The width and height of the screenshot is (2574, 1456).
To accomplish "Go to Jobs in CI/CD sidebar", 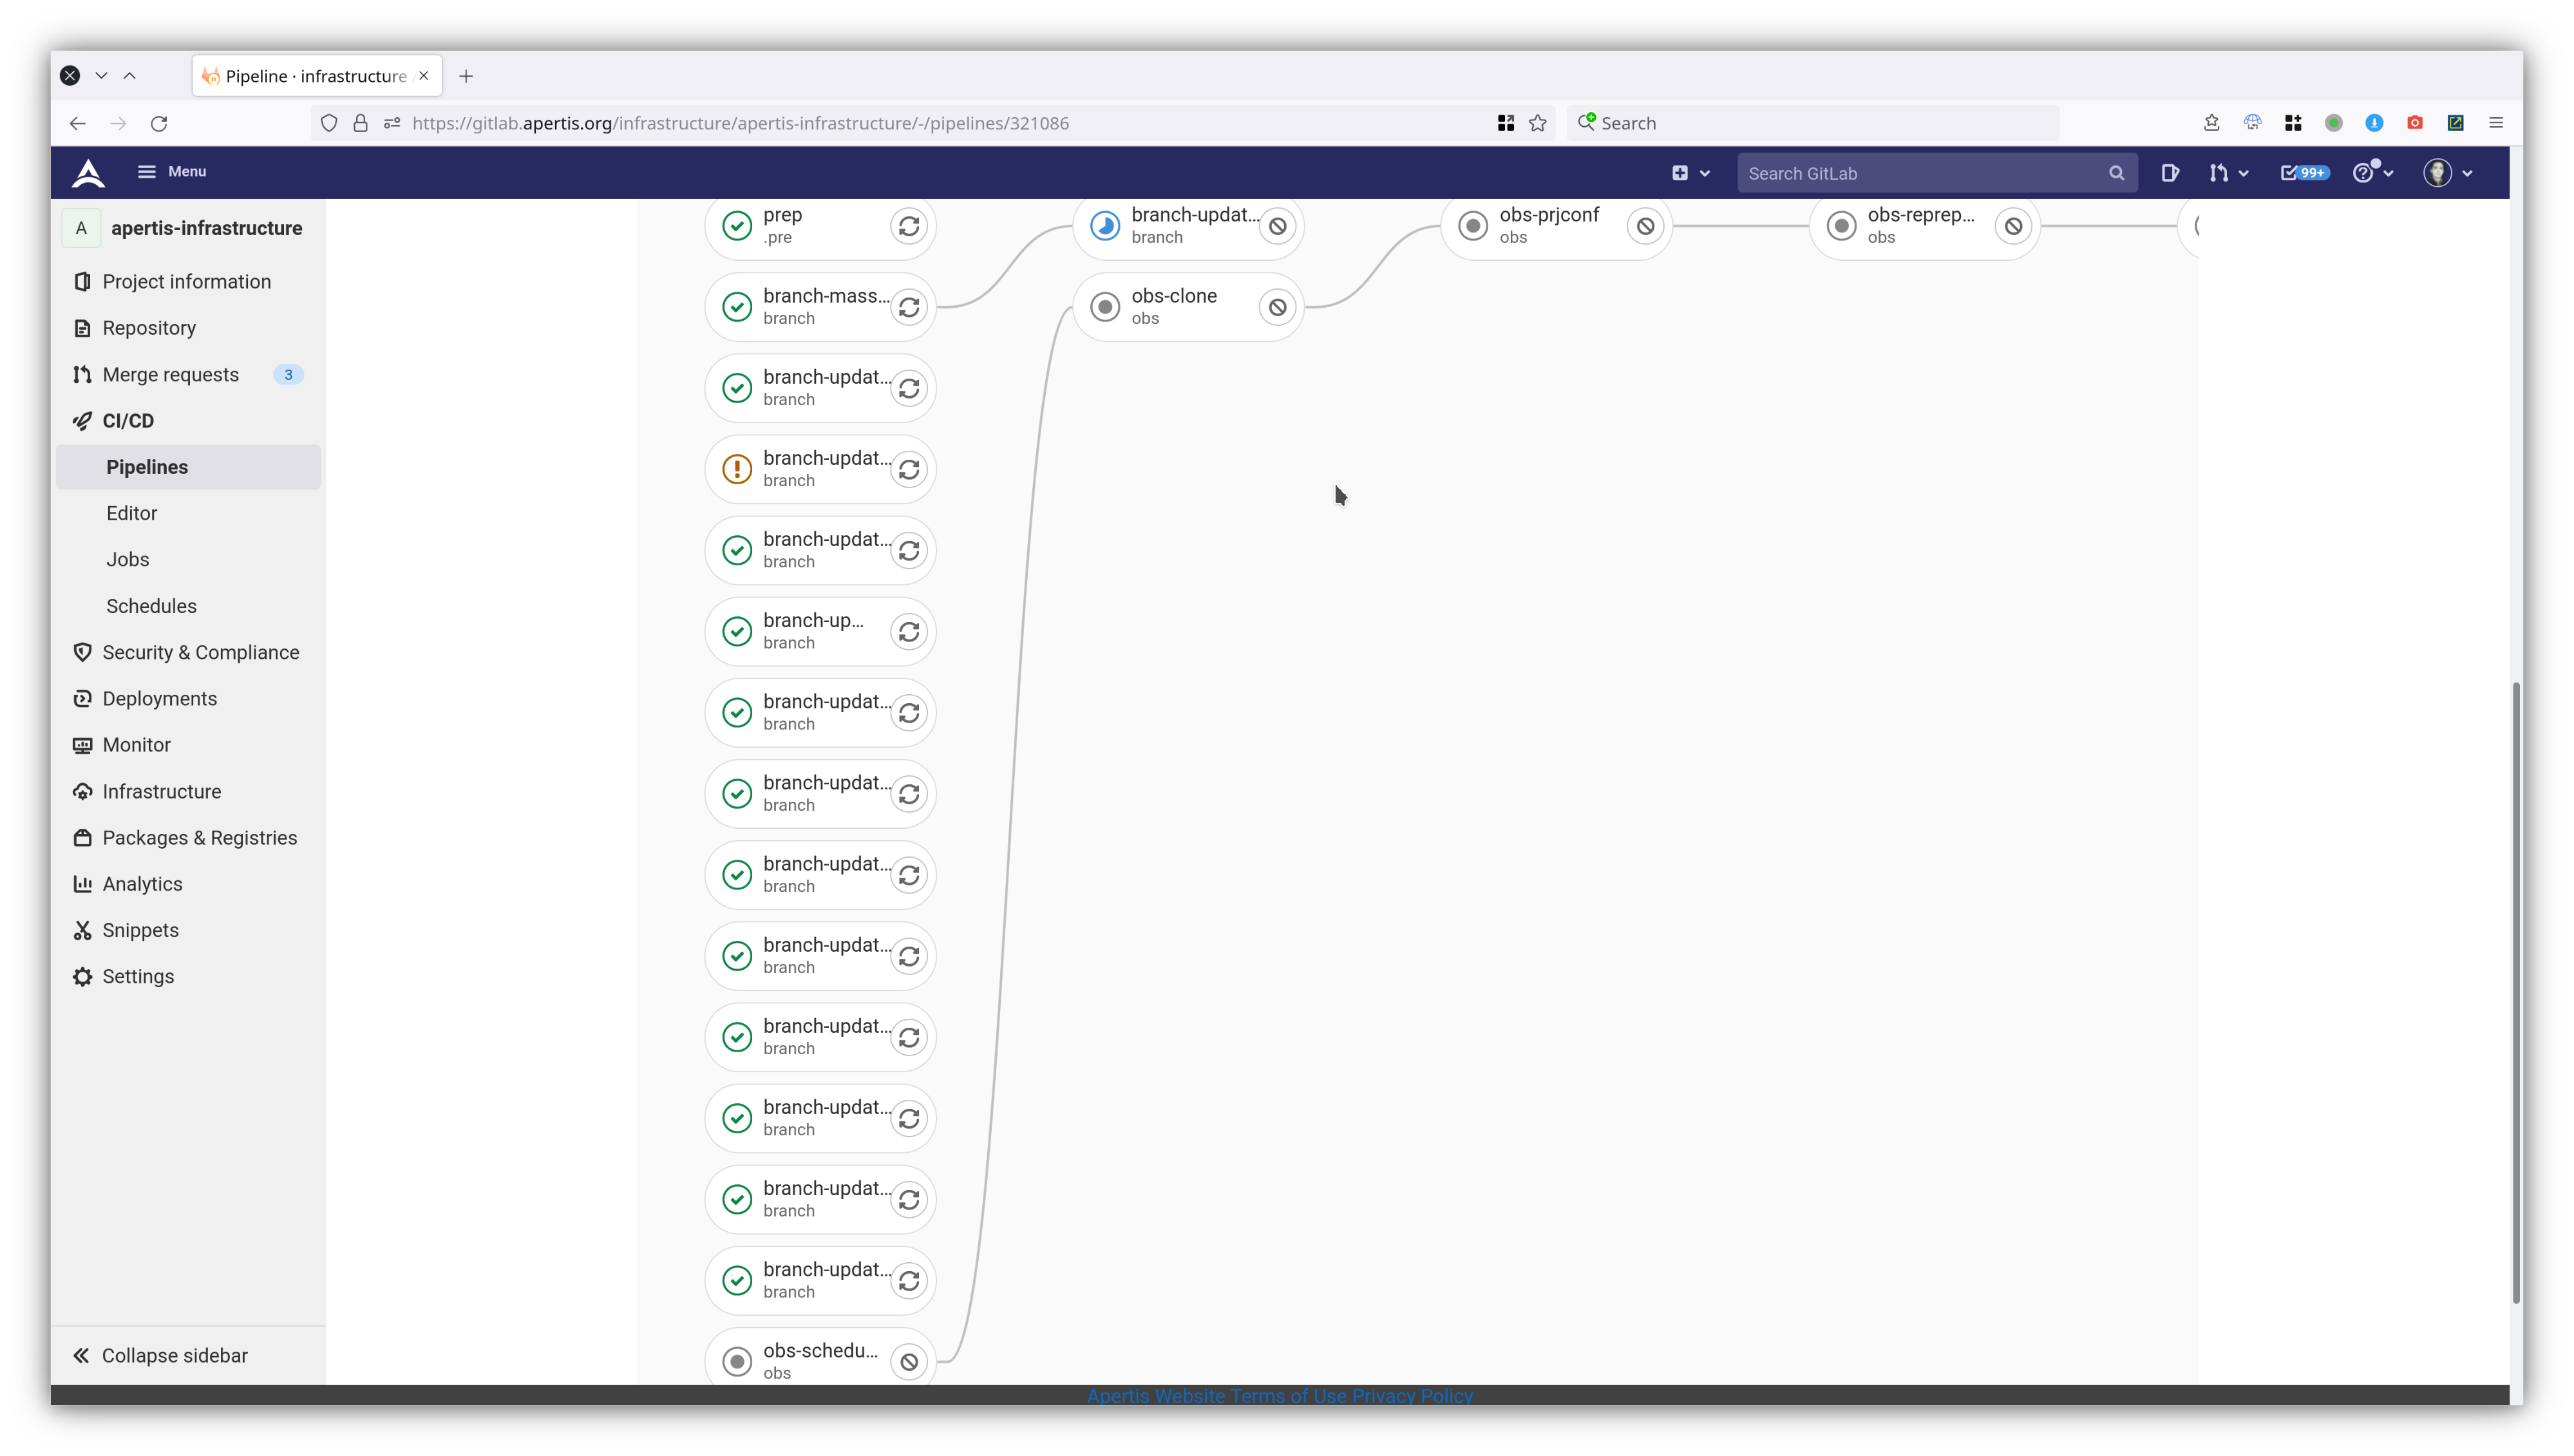I will click(x=128, y=559).
